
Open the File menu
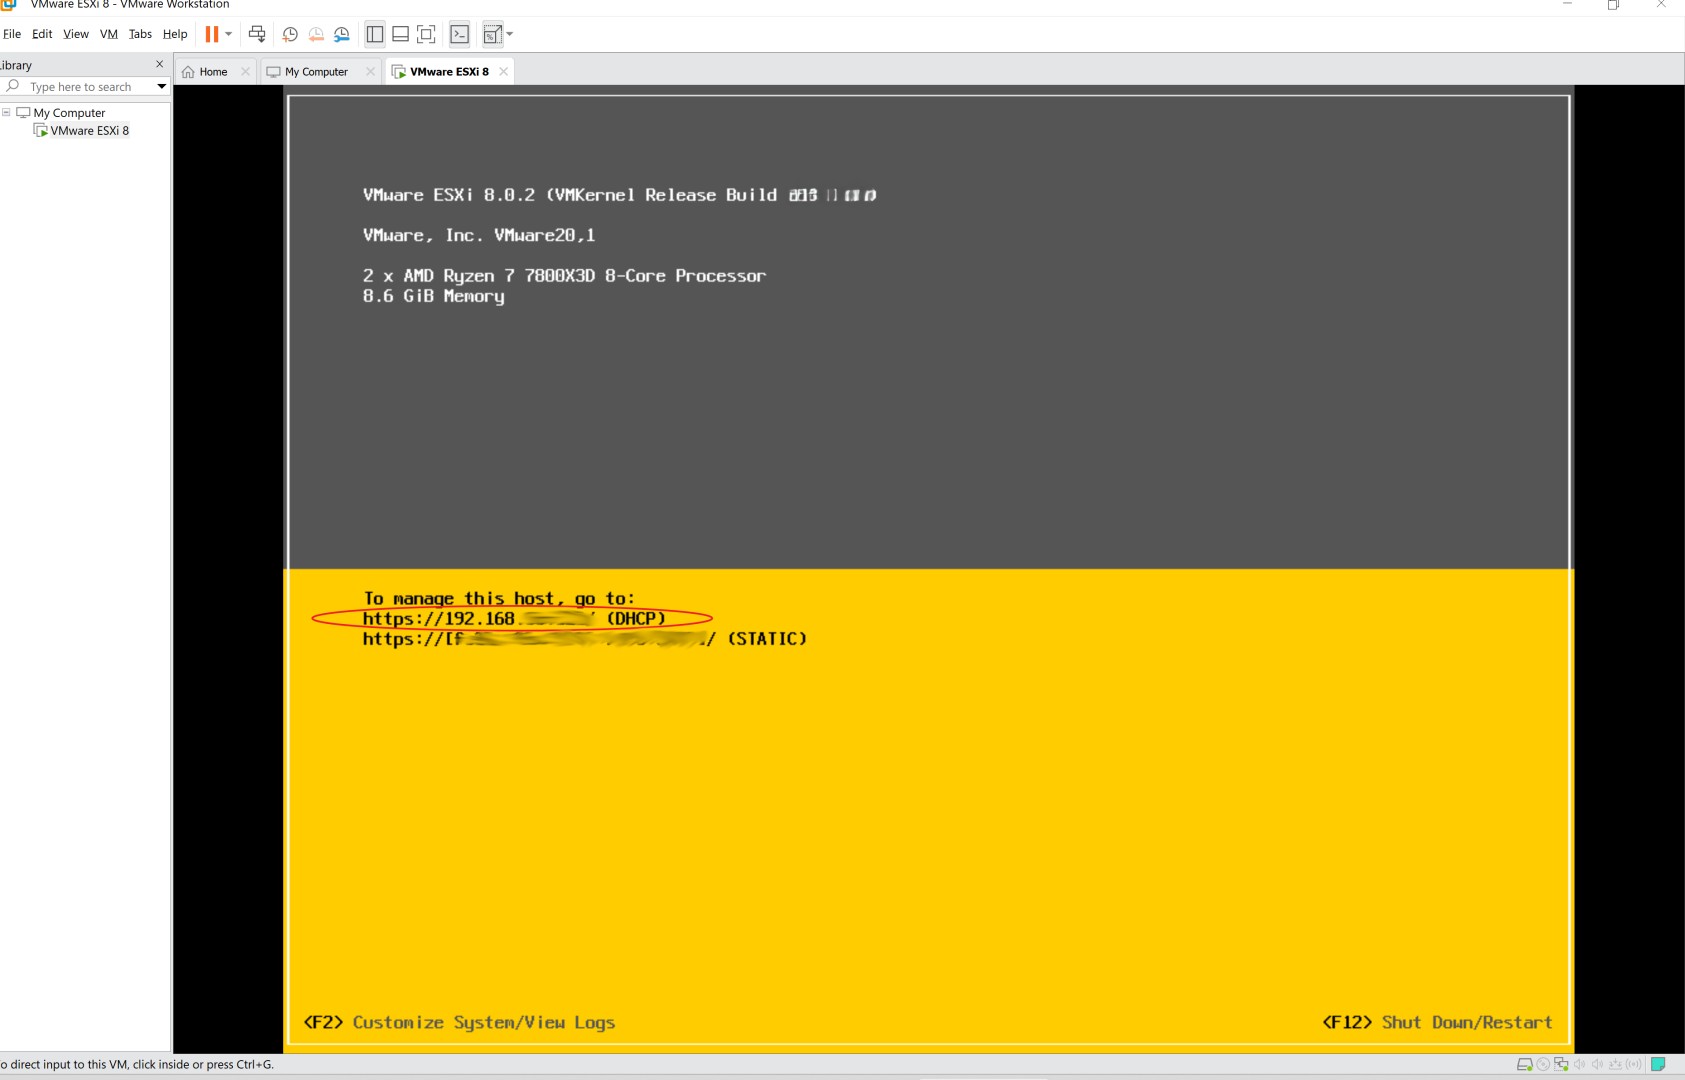12,34
